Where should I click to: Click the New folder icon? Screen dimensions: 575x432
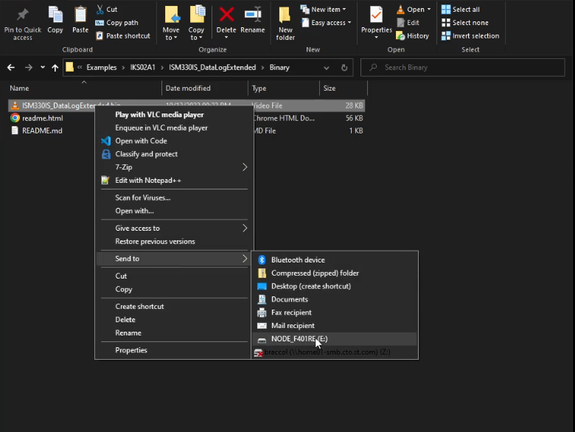[x=285, y=15]
